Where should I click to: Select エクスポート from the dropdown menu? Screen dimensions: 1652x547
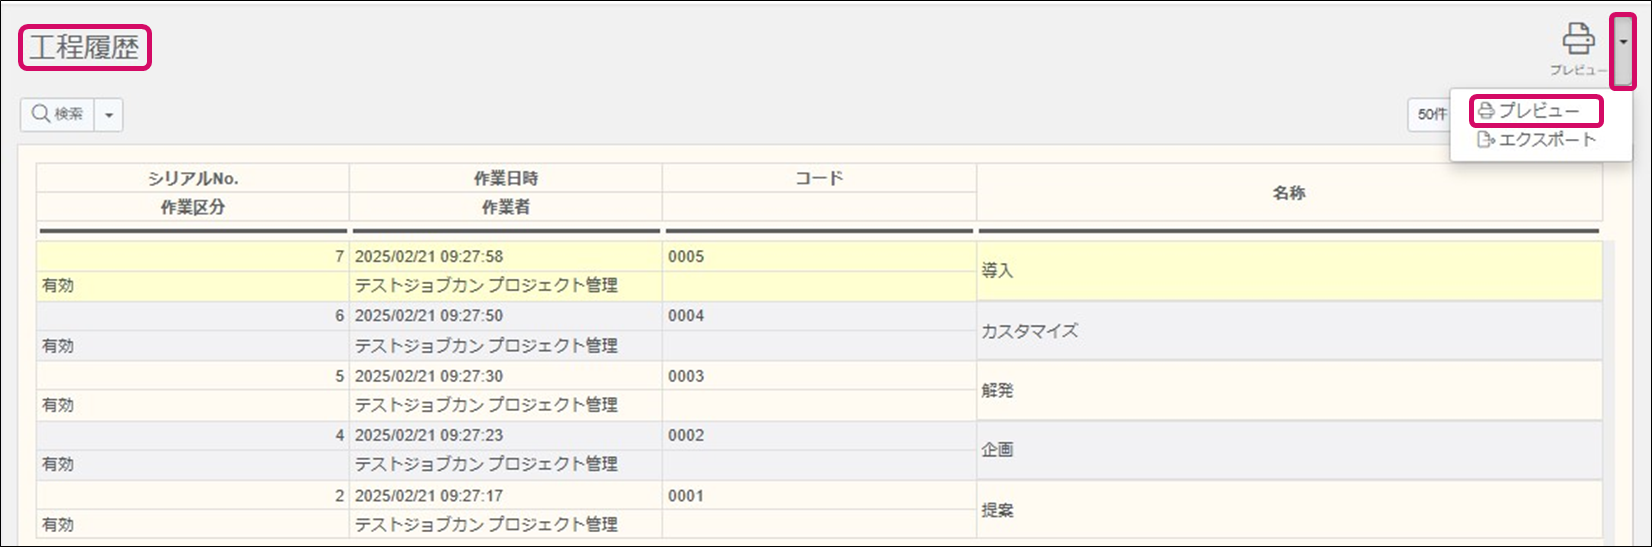coord(1536,140)
